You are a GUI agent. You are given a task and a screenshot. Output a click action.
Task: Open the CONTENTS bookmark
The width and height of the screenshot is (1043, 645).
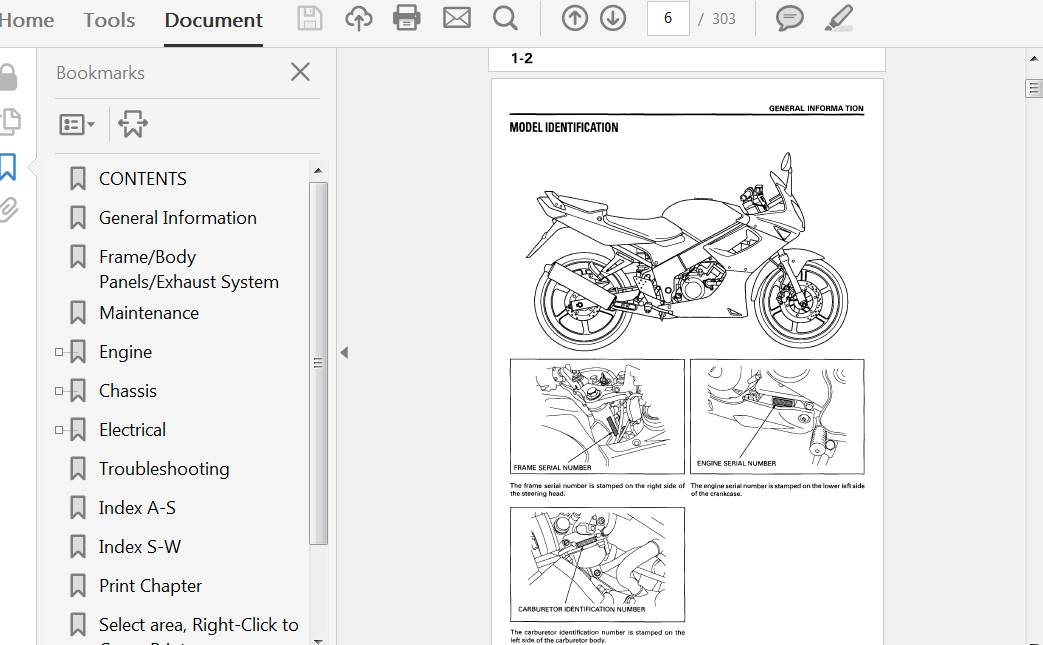[x=142, y=179]
